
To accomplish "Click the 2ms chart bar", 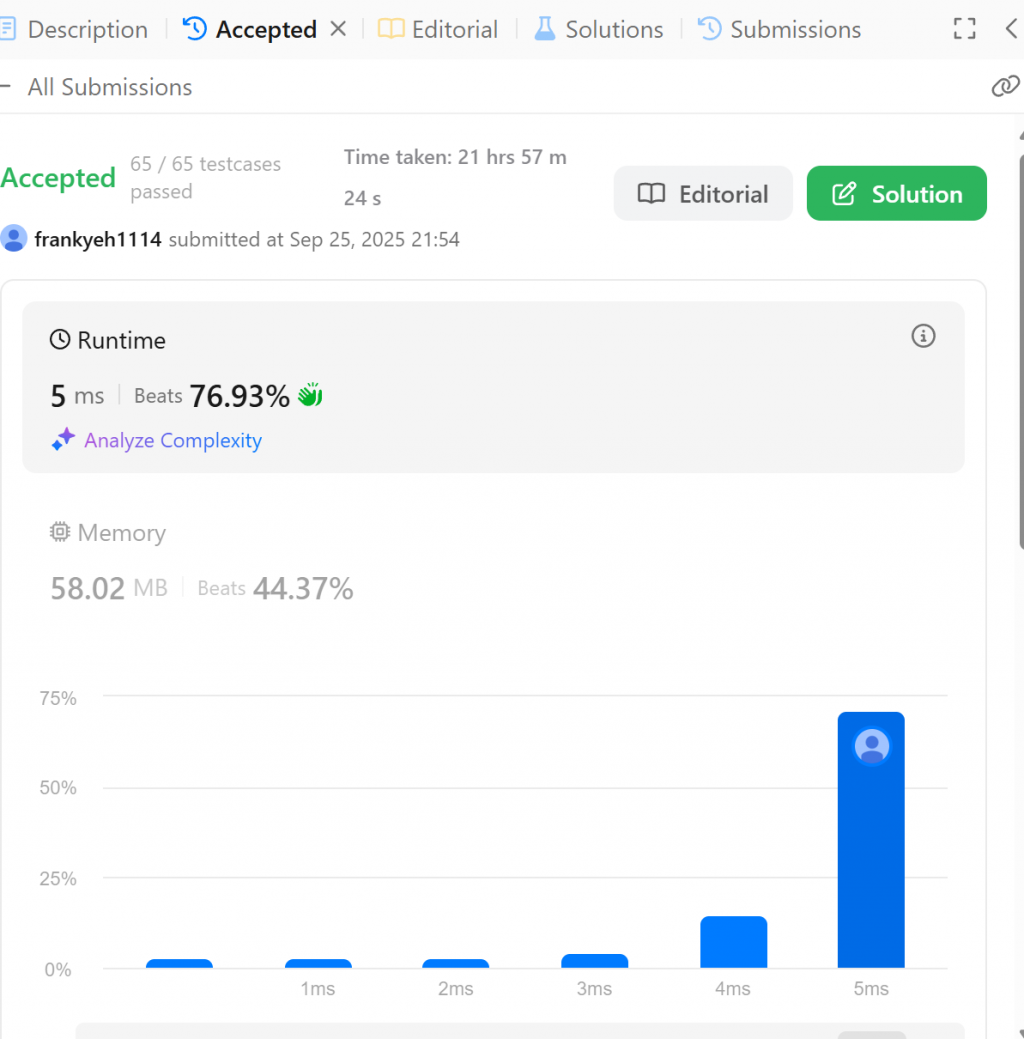I will (455, 963).
